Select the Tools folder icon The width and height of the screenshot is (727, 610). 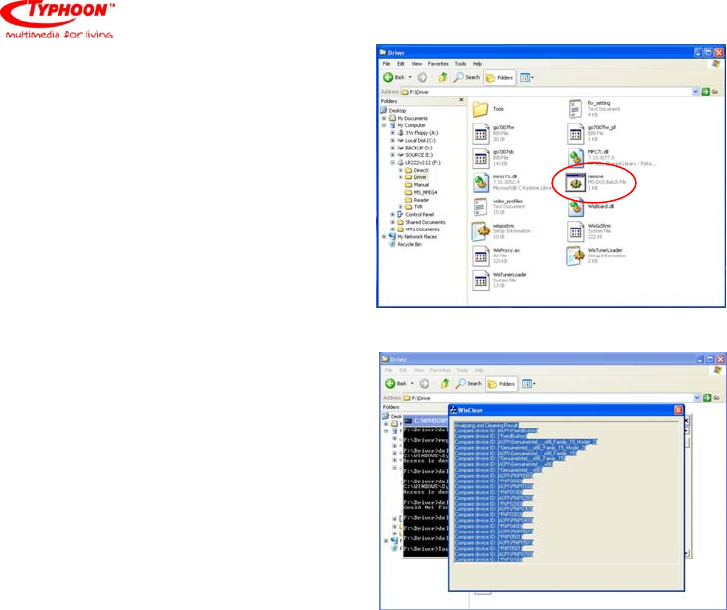pyautogui.click(x=481, y=109)
